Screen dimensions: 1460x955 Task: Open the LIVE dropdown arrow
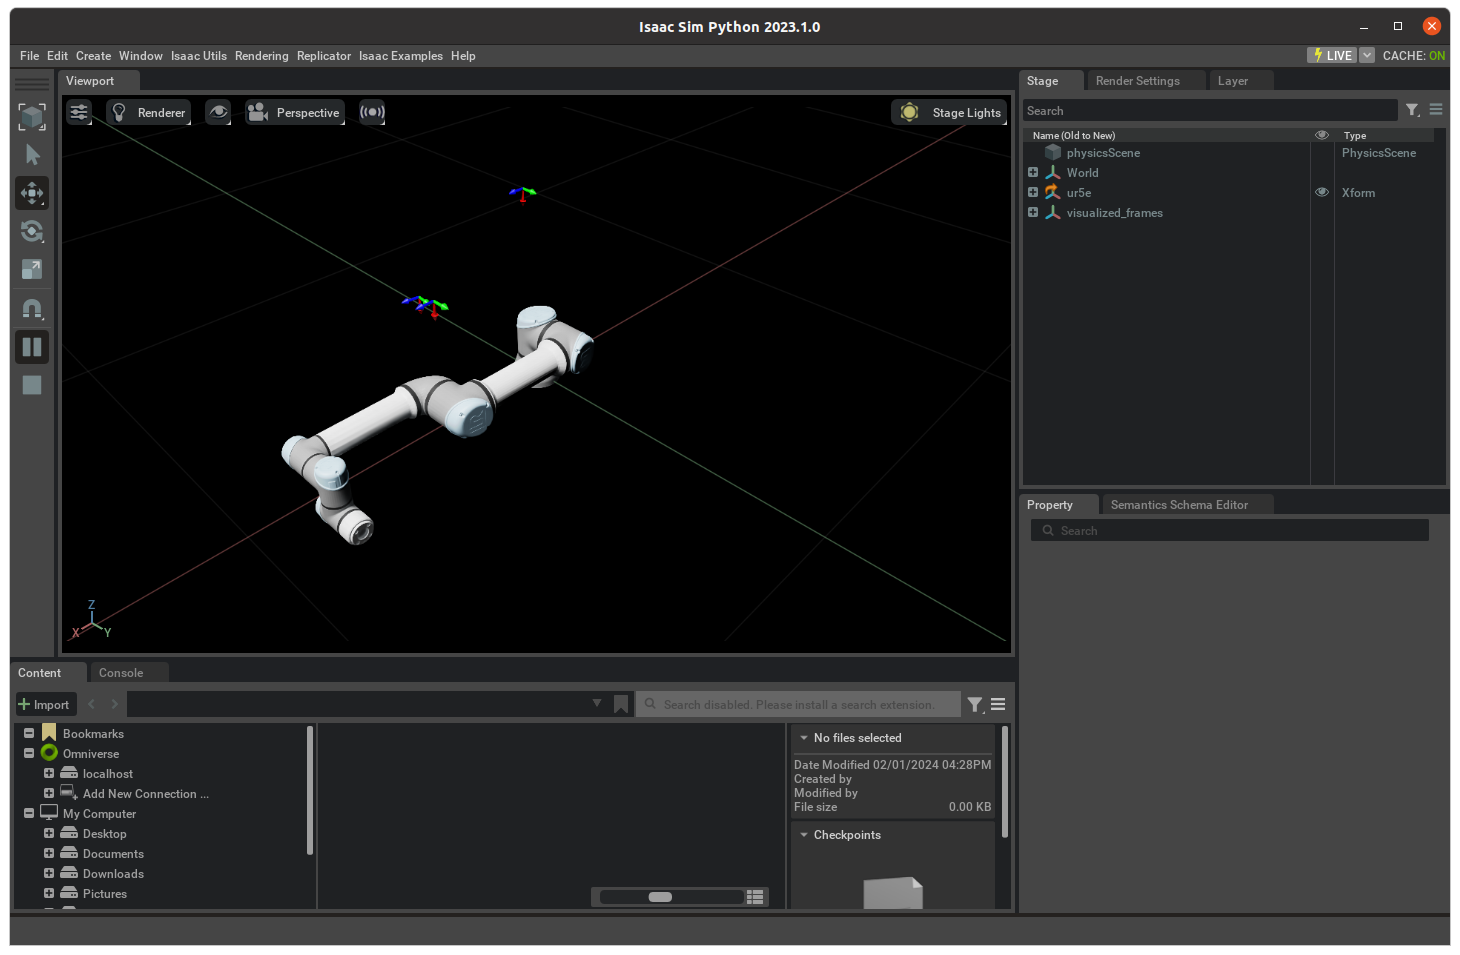(x=1367, y=56)
